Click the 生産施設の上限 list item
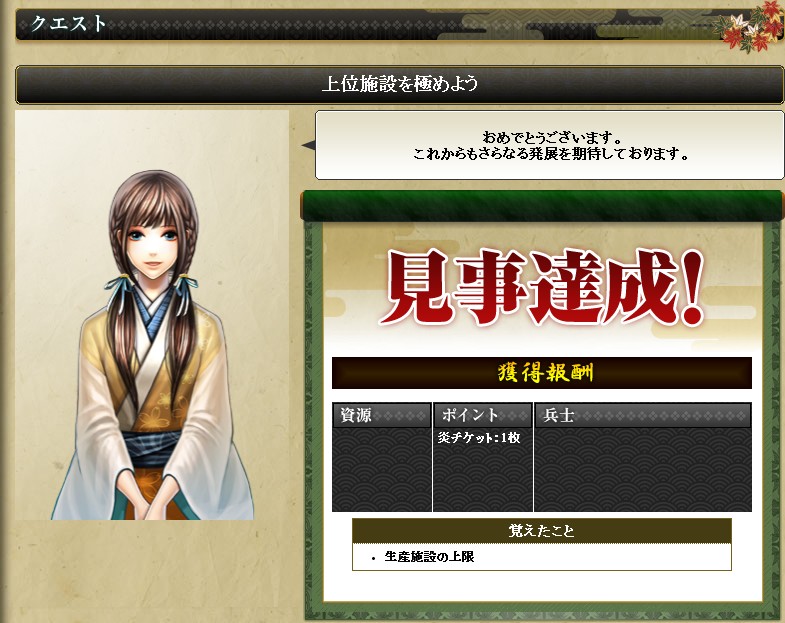The image size is (785, 623). [x=429, y=557]
